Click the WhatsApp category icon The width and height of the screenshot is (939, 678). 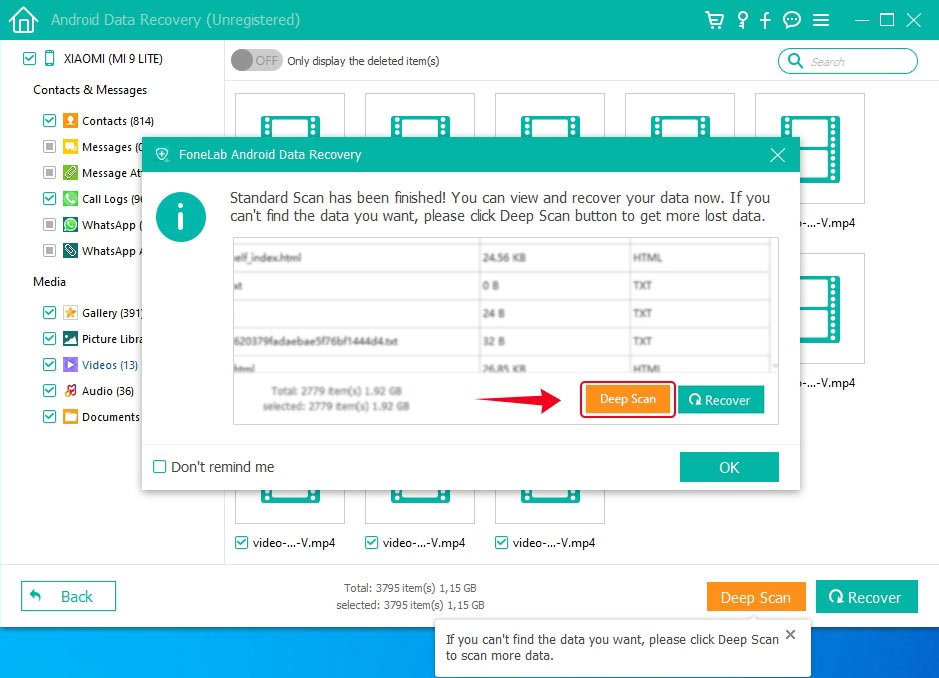[x=71, y=224]
